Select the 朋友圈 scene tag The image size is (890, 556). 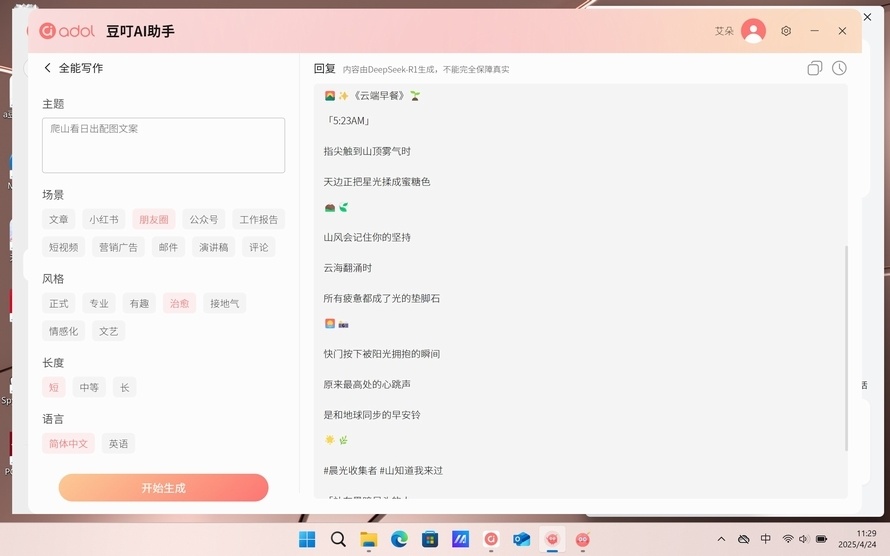point(154,220)
